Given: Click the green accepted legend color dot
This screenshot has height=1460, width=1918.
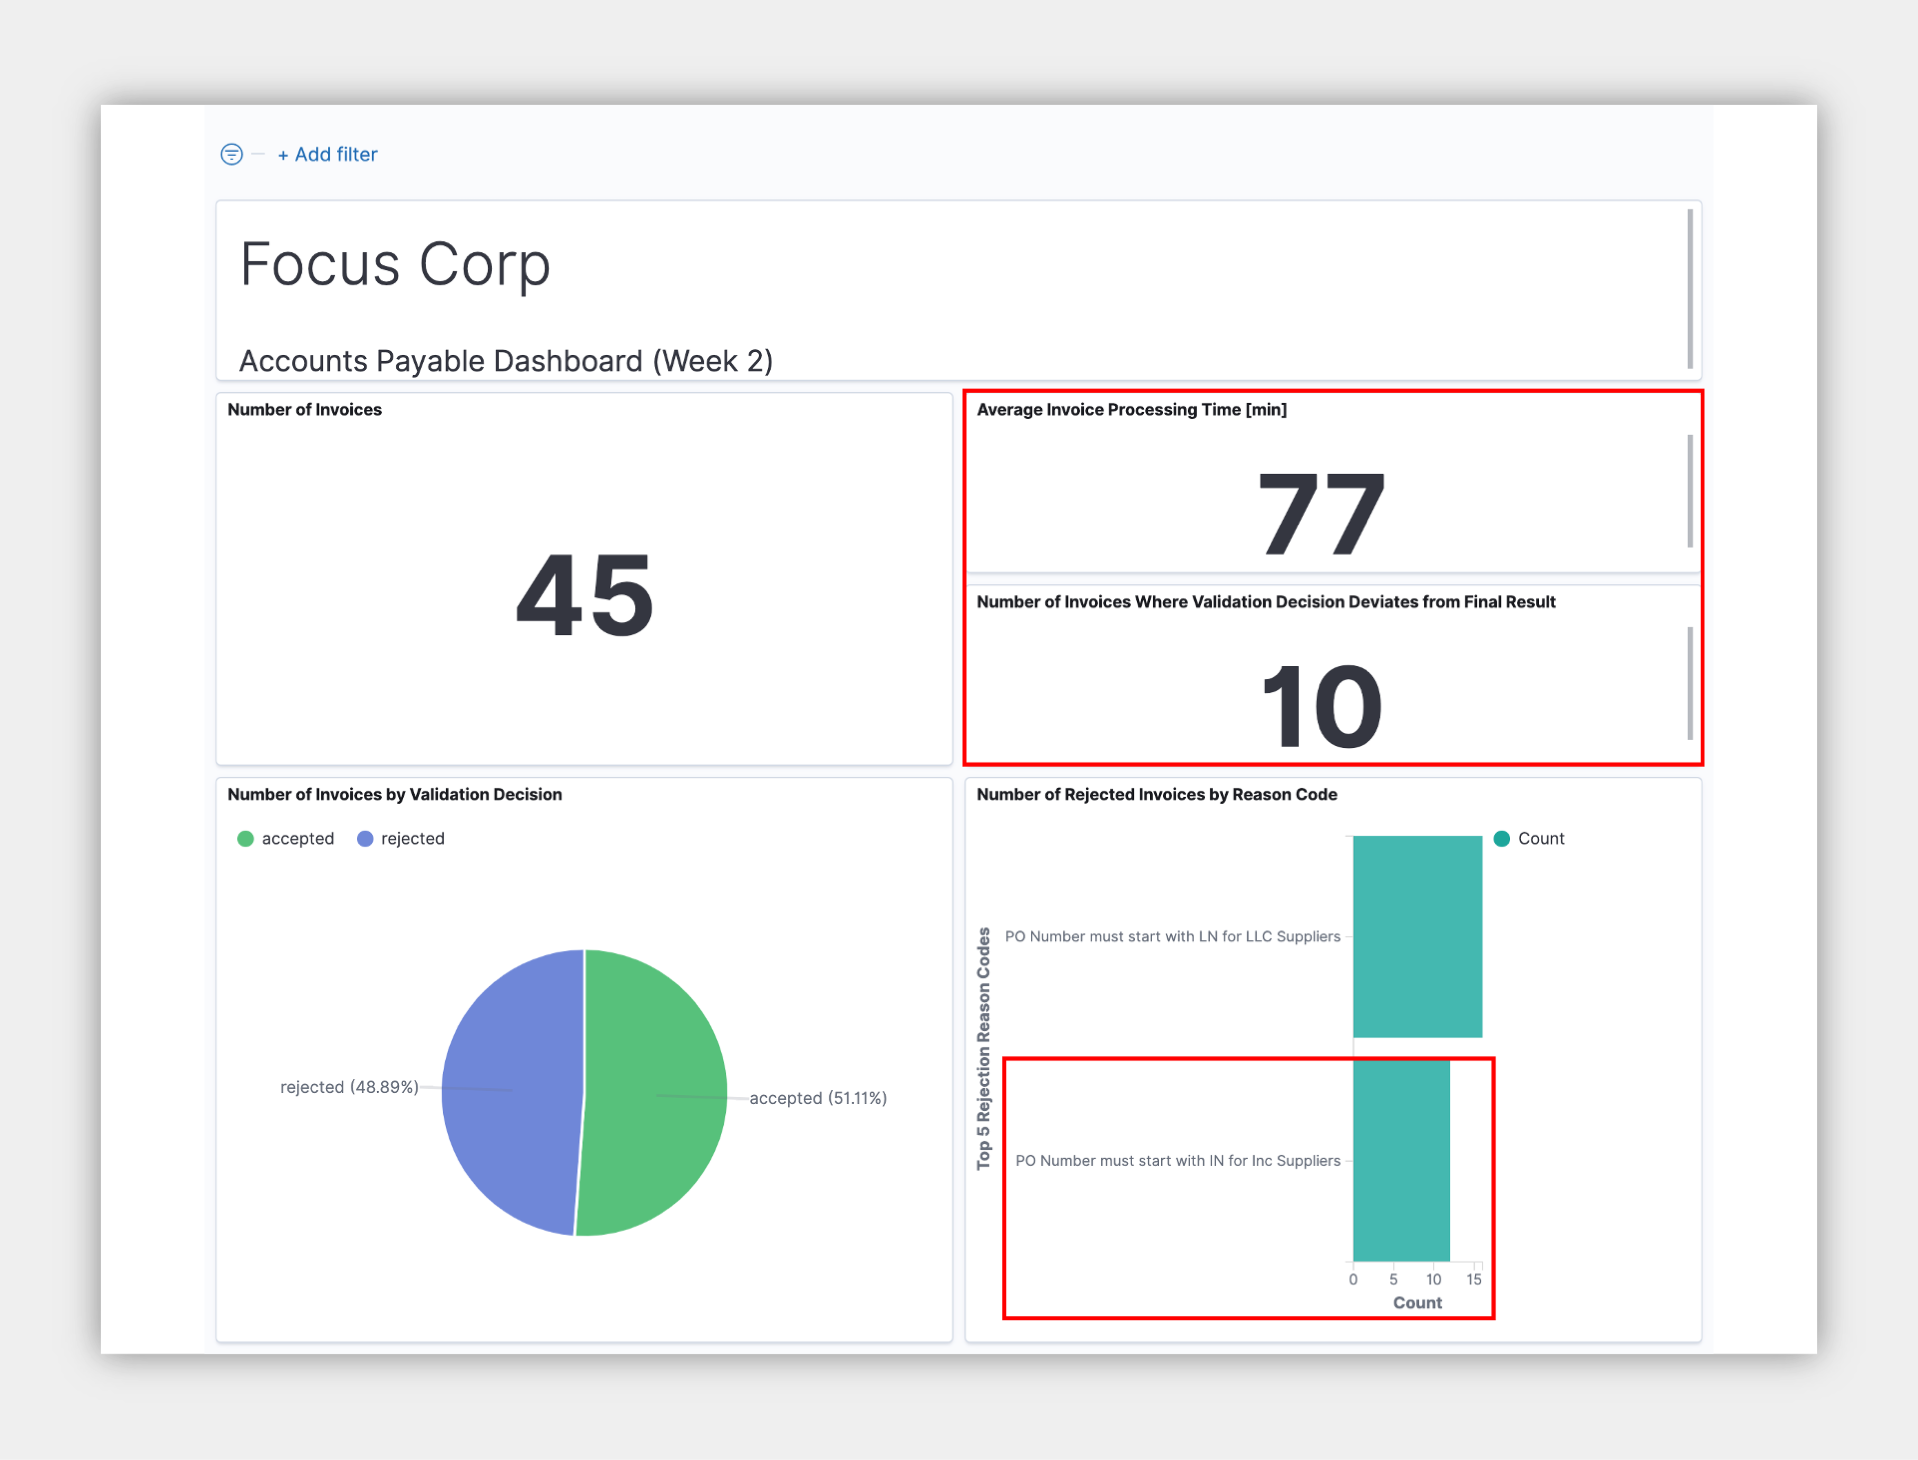Looking at the screenshot, I should click(245, 838).
